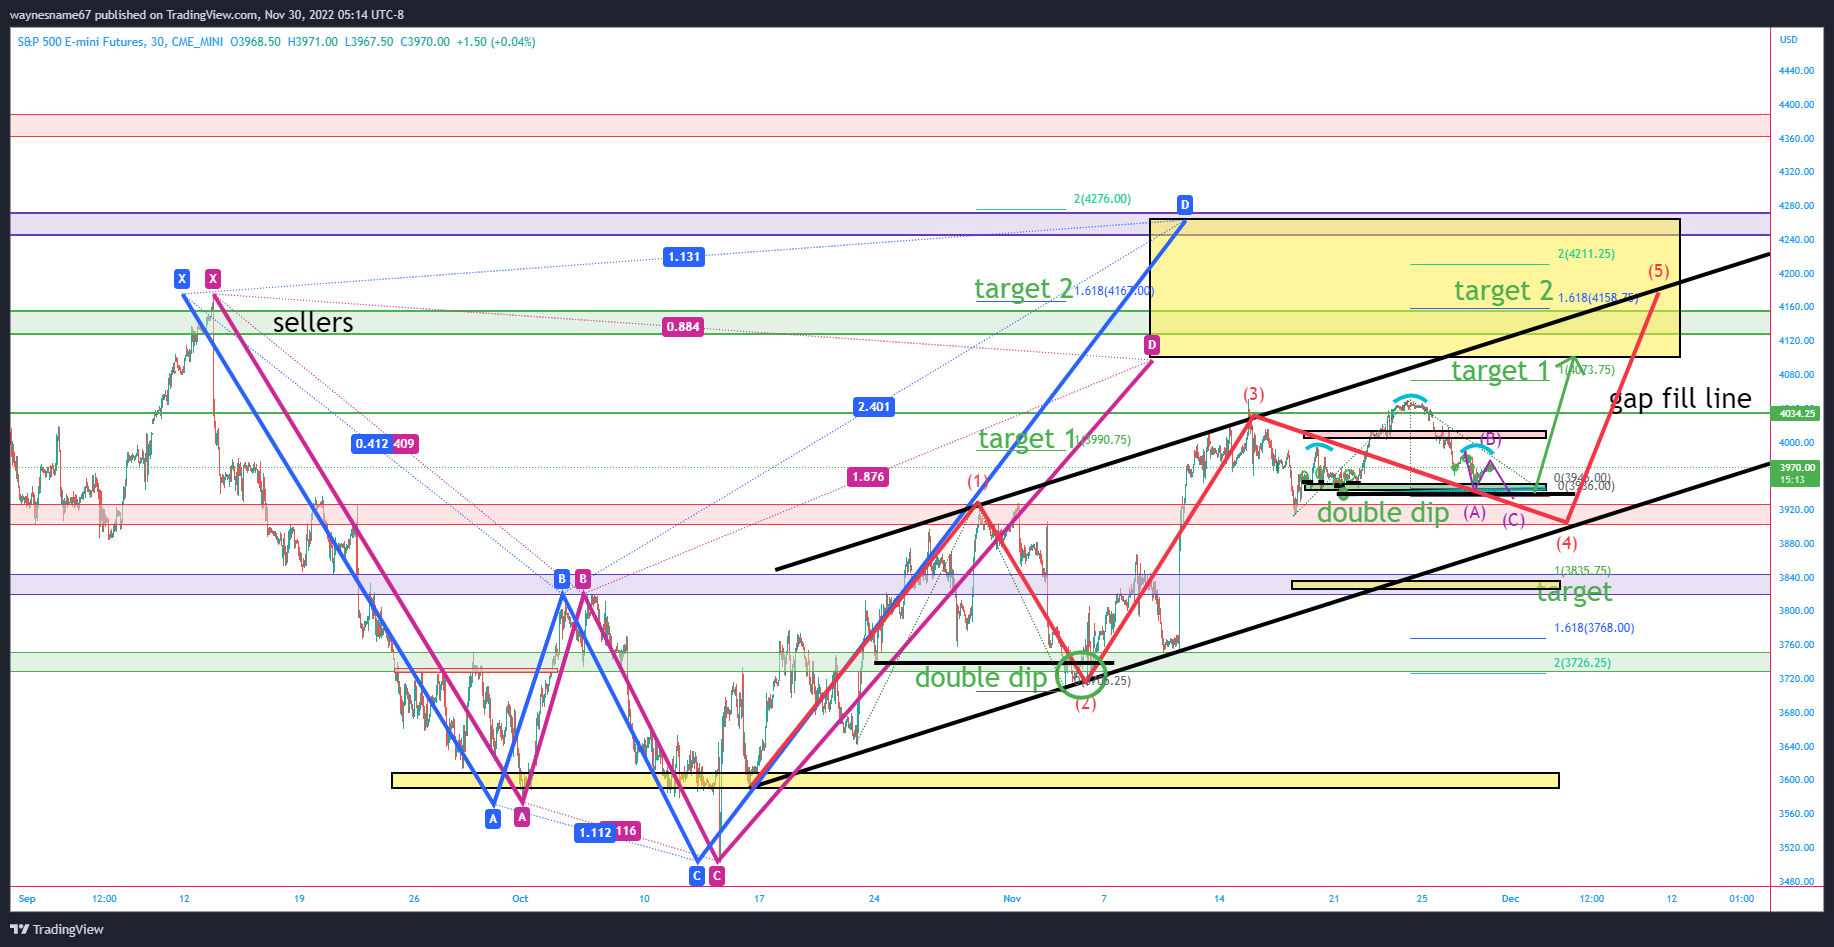Image resolution: width=1834 pixels, height=947 pixels.
Task: Select the "double dip" label near wave (2)
Action: pyautogui.click(x=981, y=678)
